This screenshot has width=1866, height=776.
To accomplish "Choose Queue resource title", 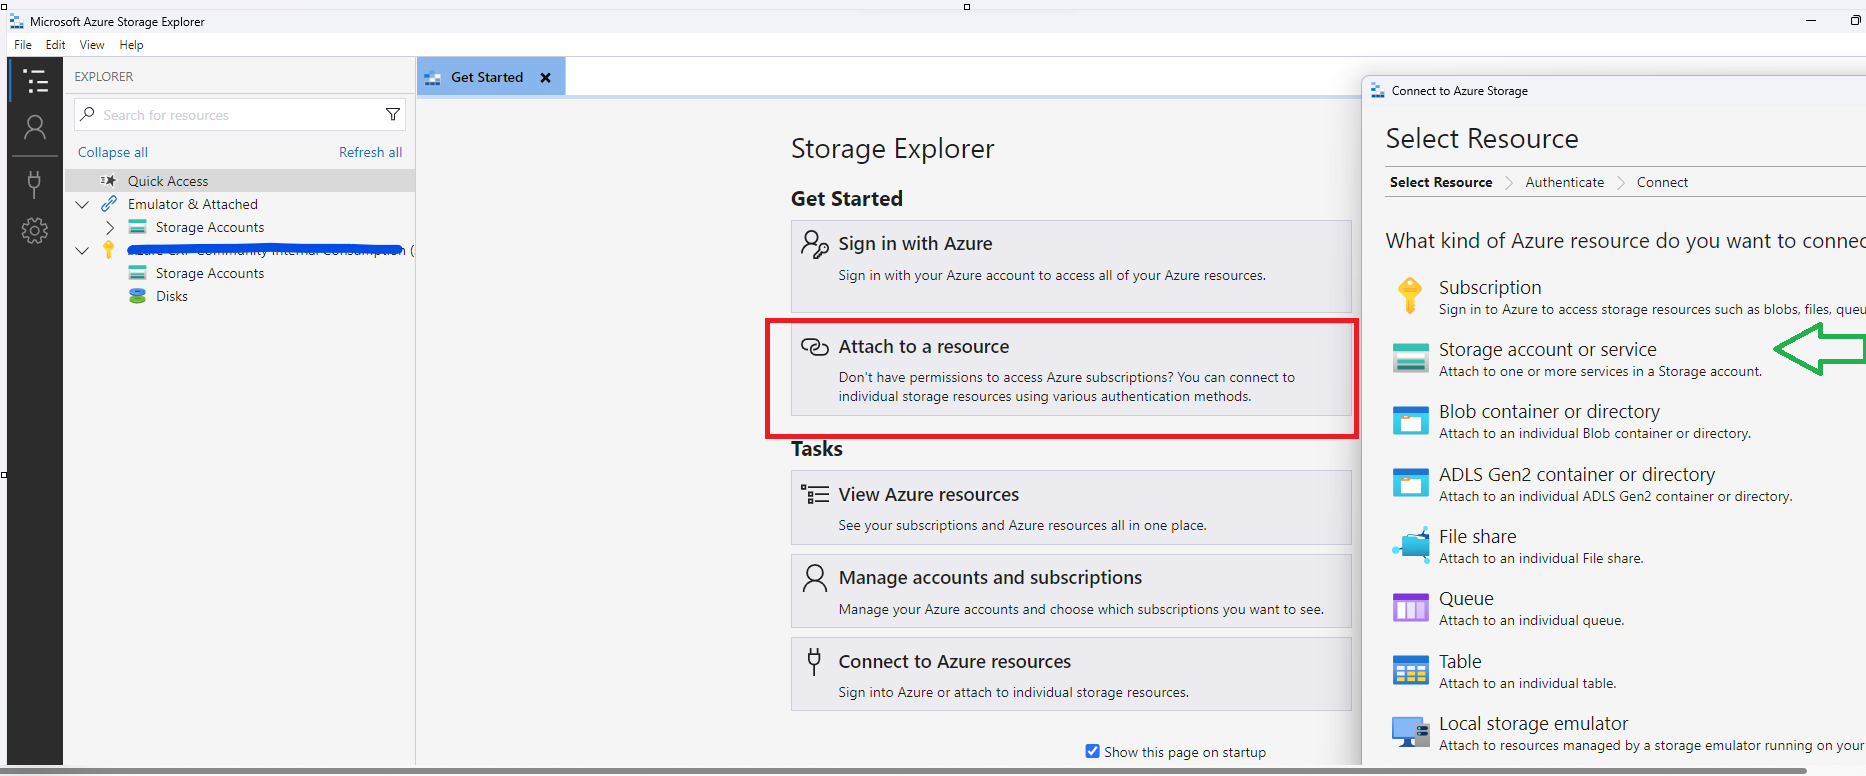I will tap(1466, 598).
